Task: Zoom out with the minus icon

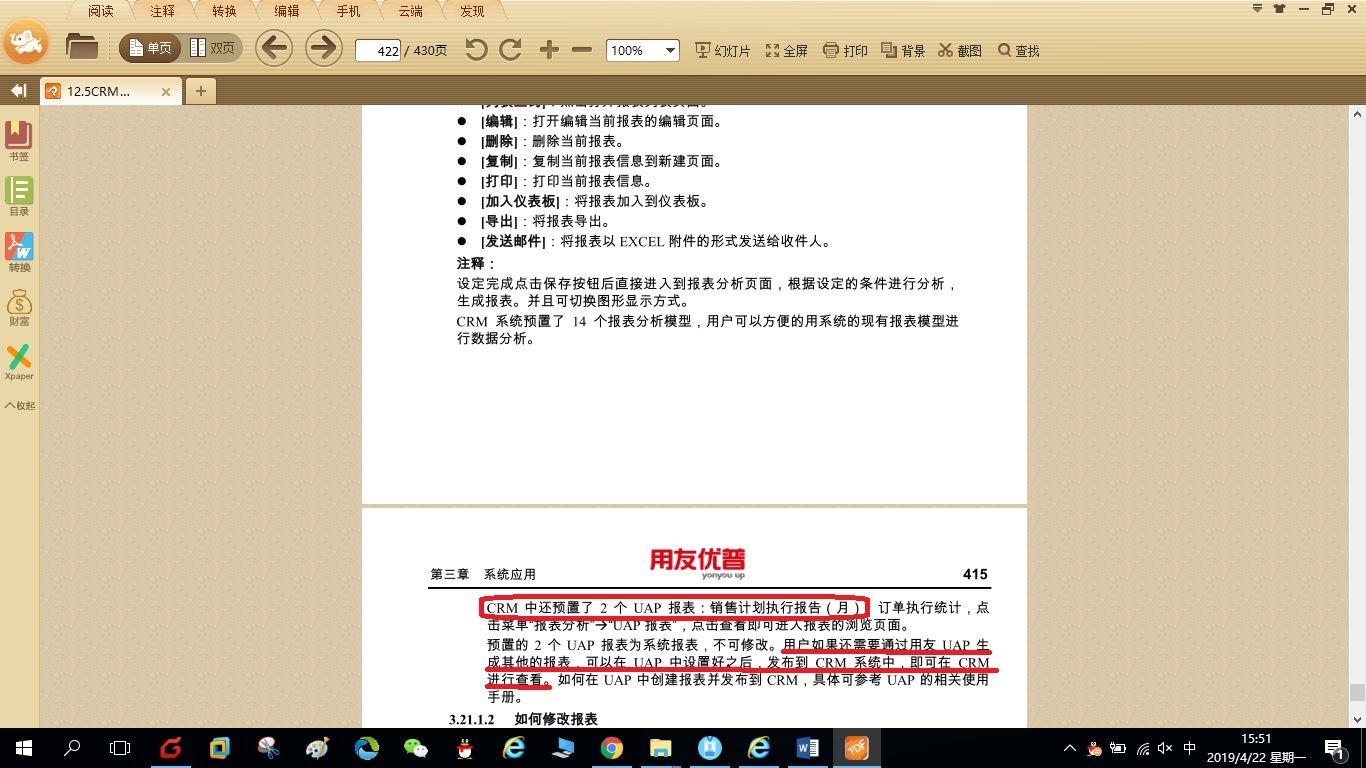Action: (582, 50)
